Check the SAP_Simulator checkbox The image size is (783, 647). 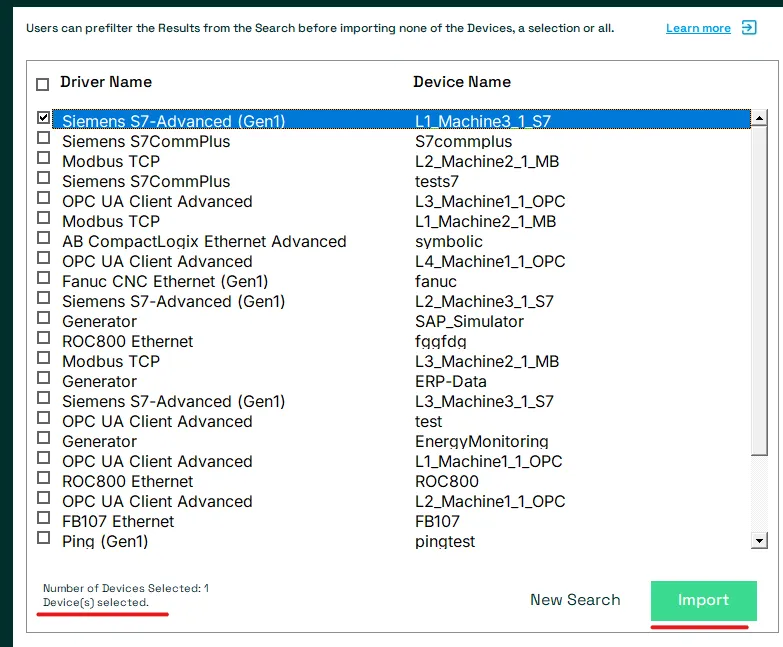point(43,318)
